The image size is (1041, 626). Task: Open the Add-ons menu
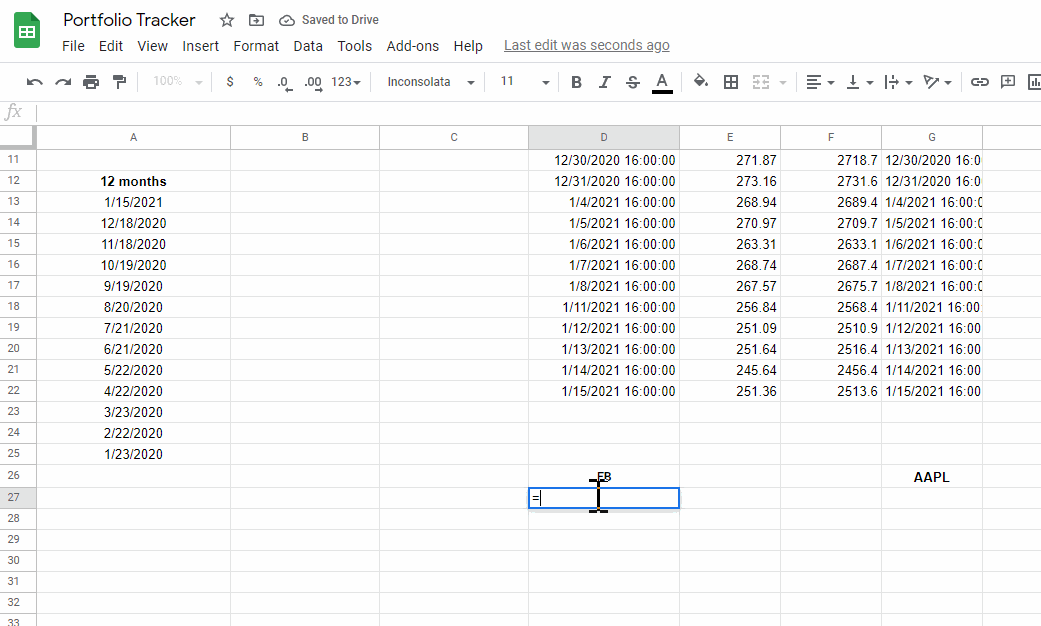[412, 46]
